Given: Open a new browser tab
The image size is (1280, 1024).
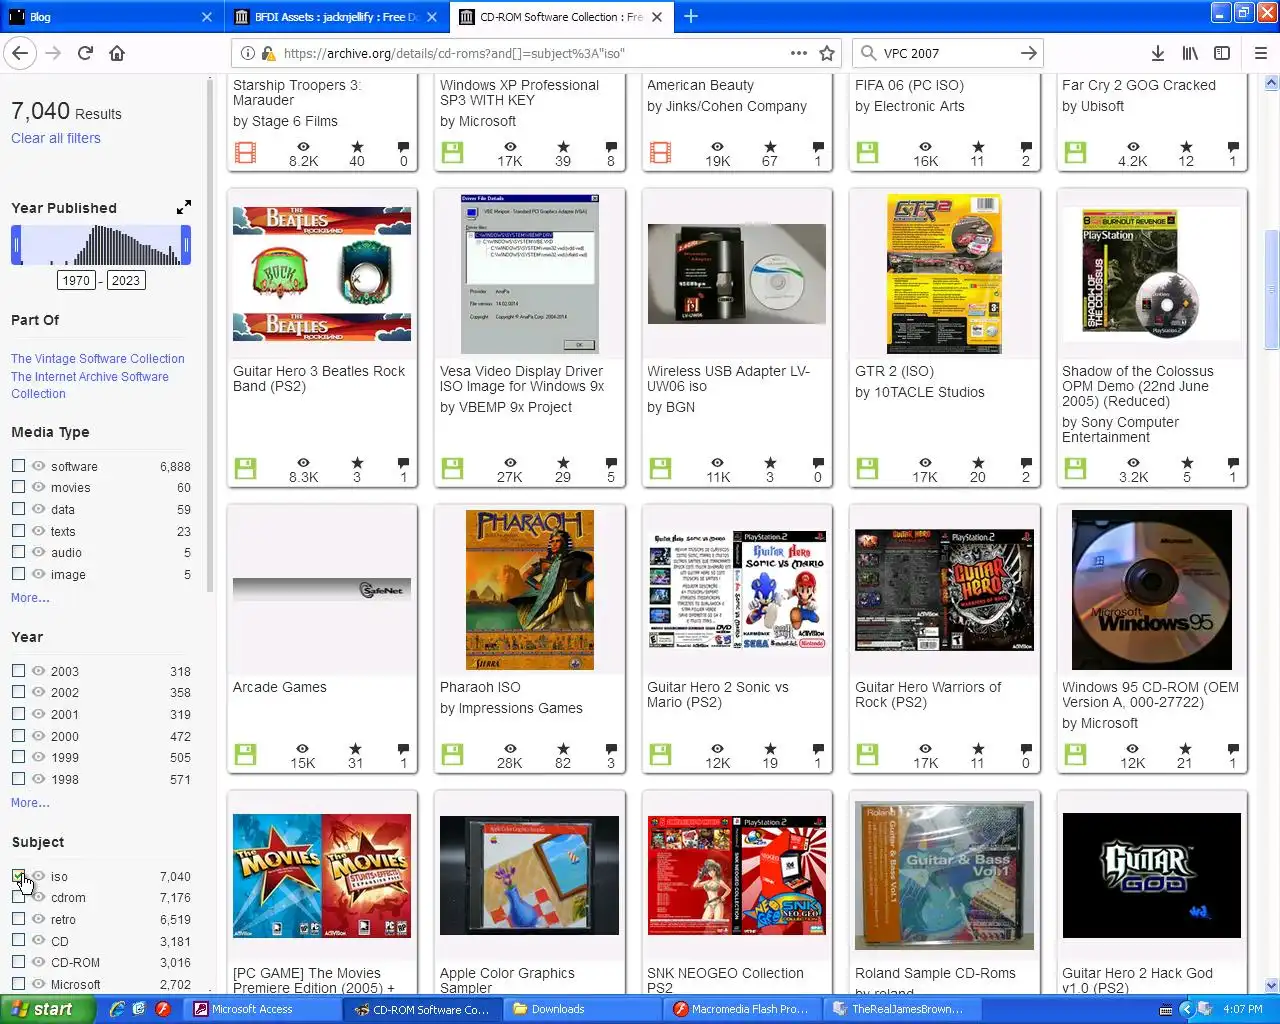Looking at the screenshot, I should [691, 16].
